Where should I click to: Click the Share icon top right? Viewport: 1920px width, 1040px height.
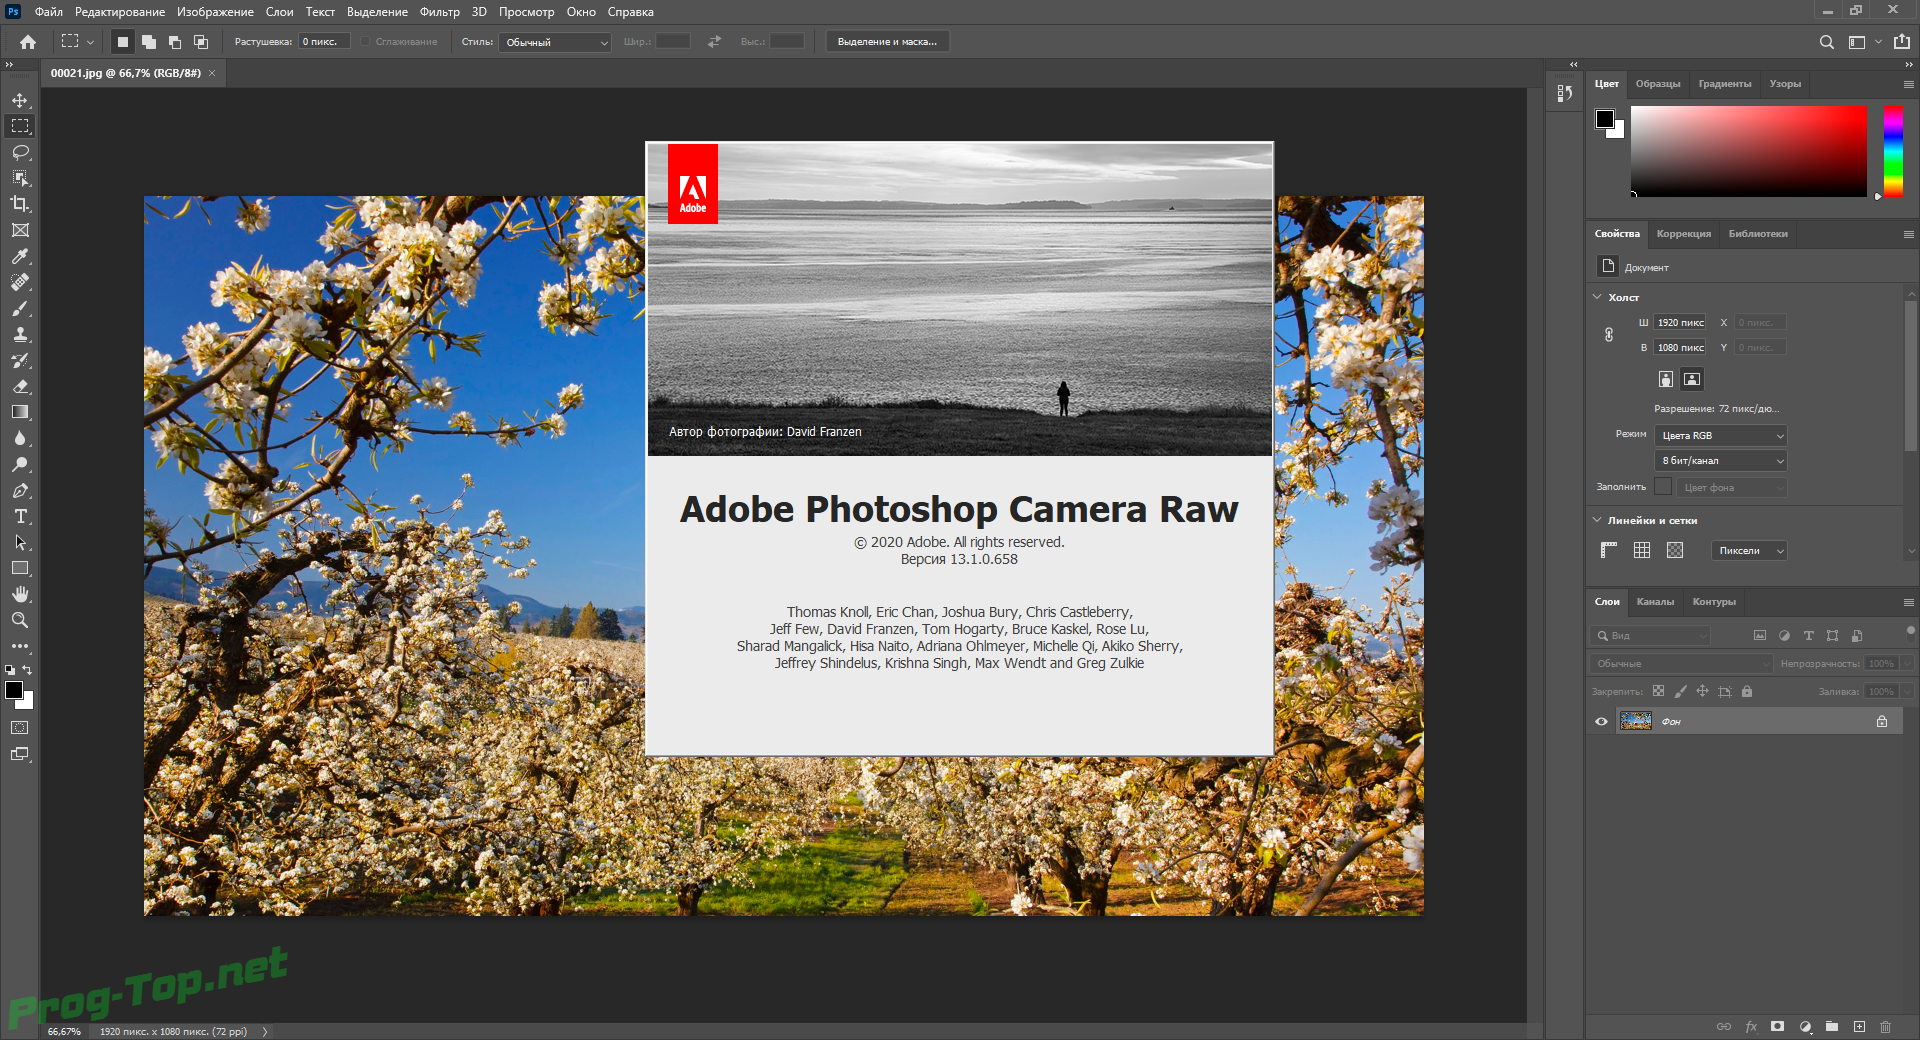[x=1901, y=42]
